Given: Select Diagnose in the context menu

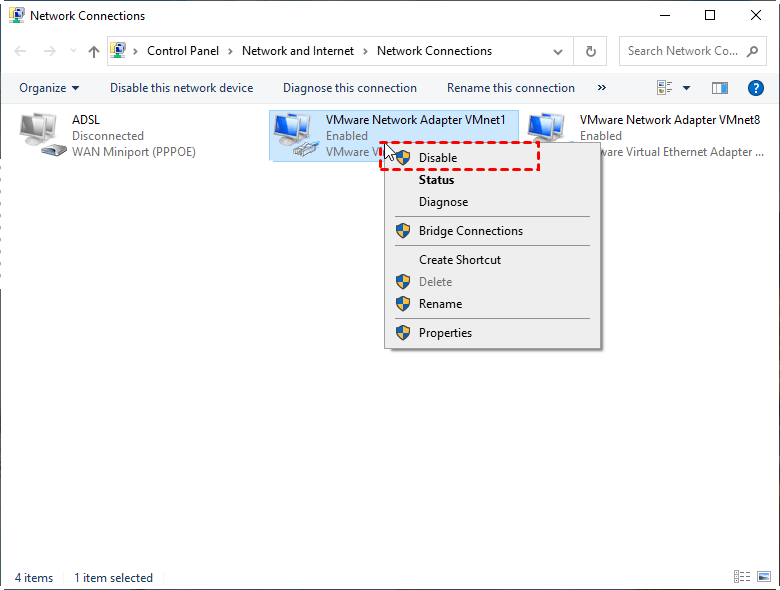Looking at the screenshot, I should (492, 201).
